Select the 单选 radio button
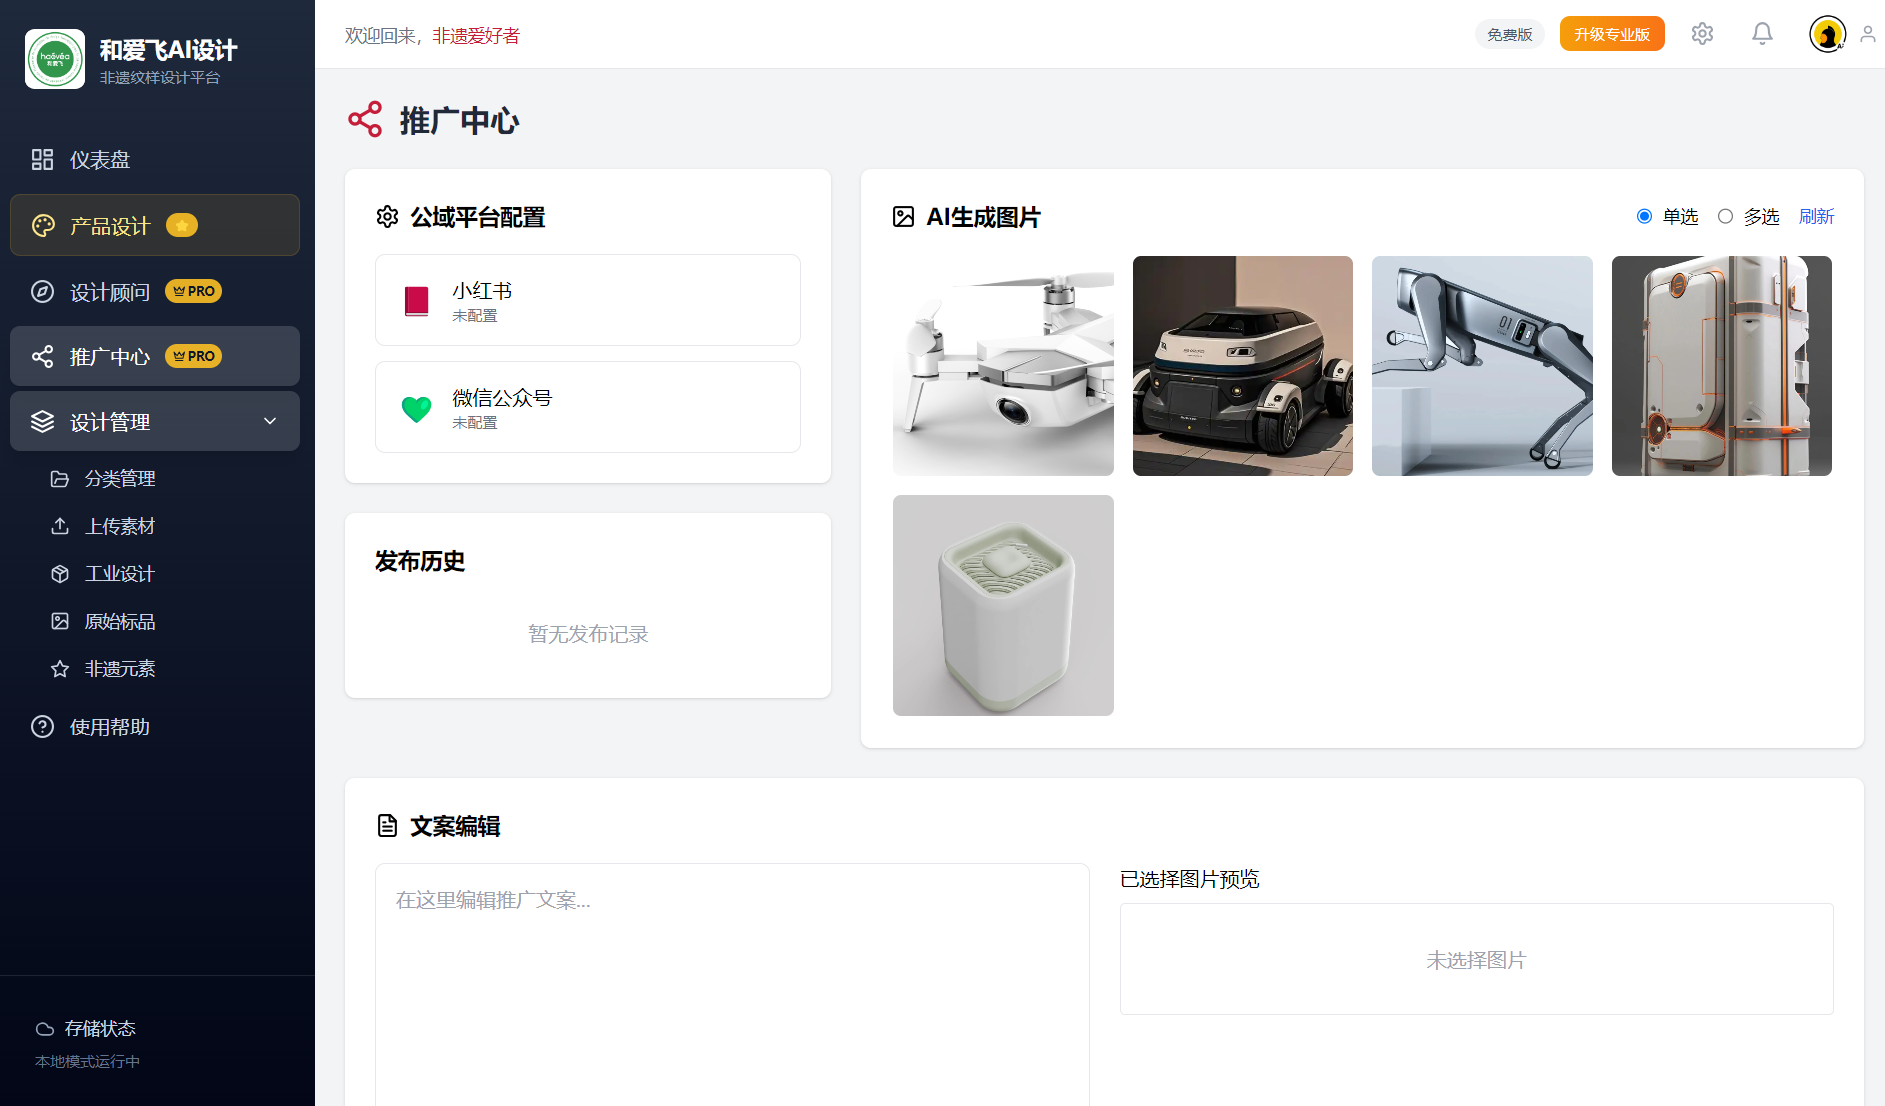Image resolution: width=1885 pixels, height=1106 pixels. point(1644,216)
